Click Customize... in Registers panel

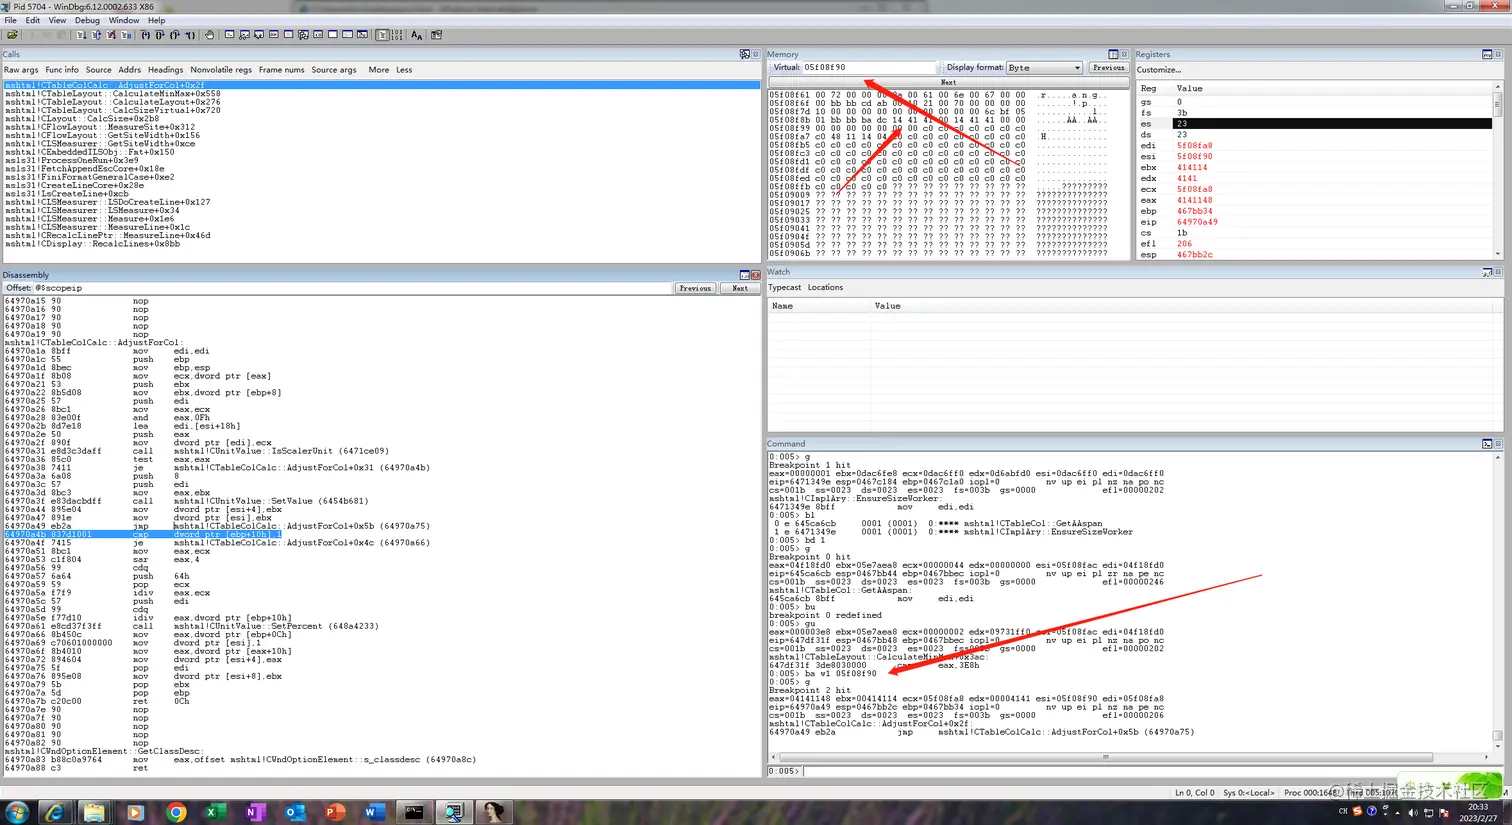[x=1159, y=70]
